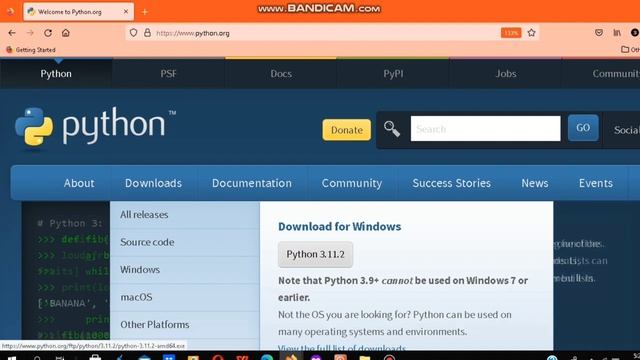The image size is (640, 360).
Task: Open the News navigation menu
Action: [535, 183]
